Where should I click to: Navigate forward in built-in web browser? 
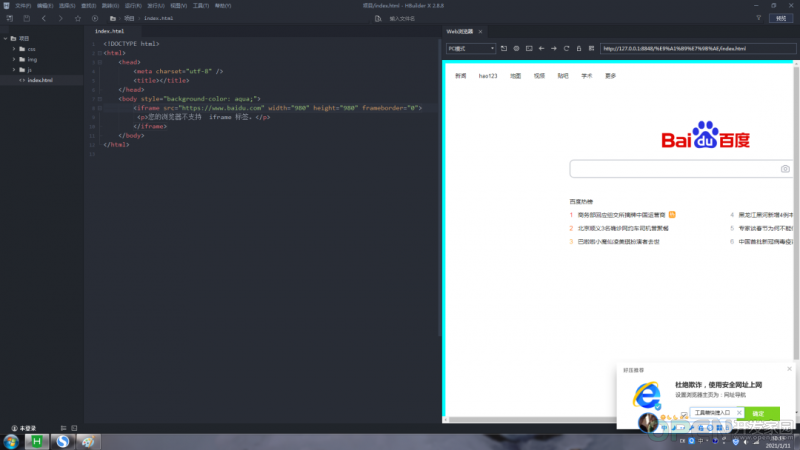554,48
